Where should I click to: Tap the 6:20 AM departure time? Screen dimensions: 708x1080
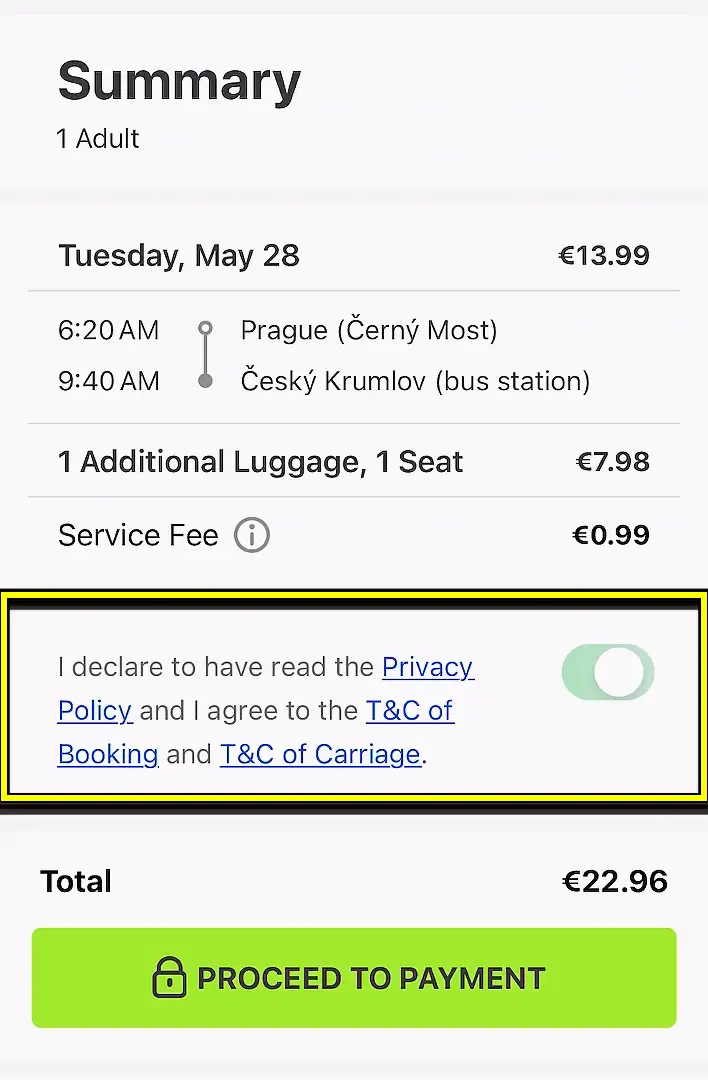pyautogui.click(x=108, y=330)
